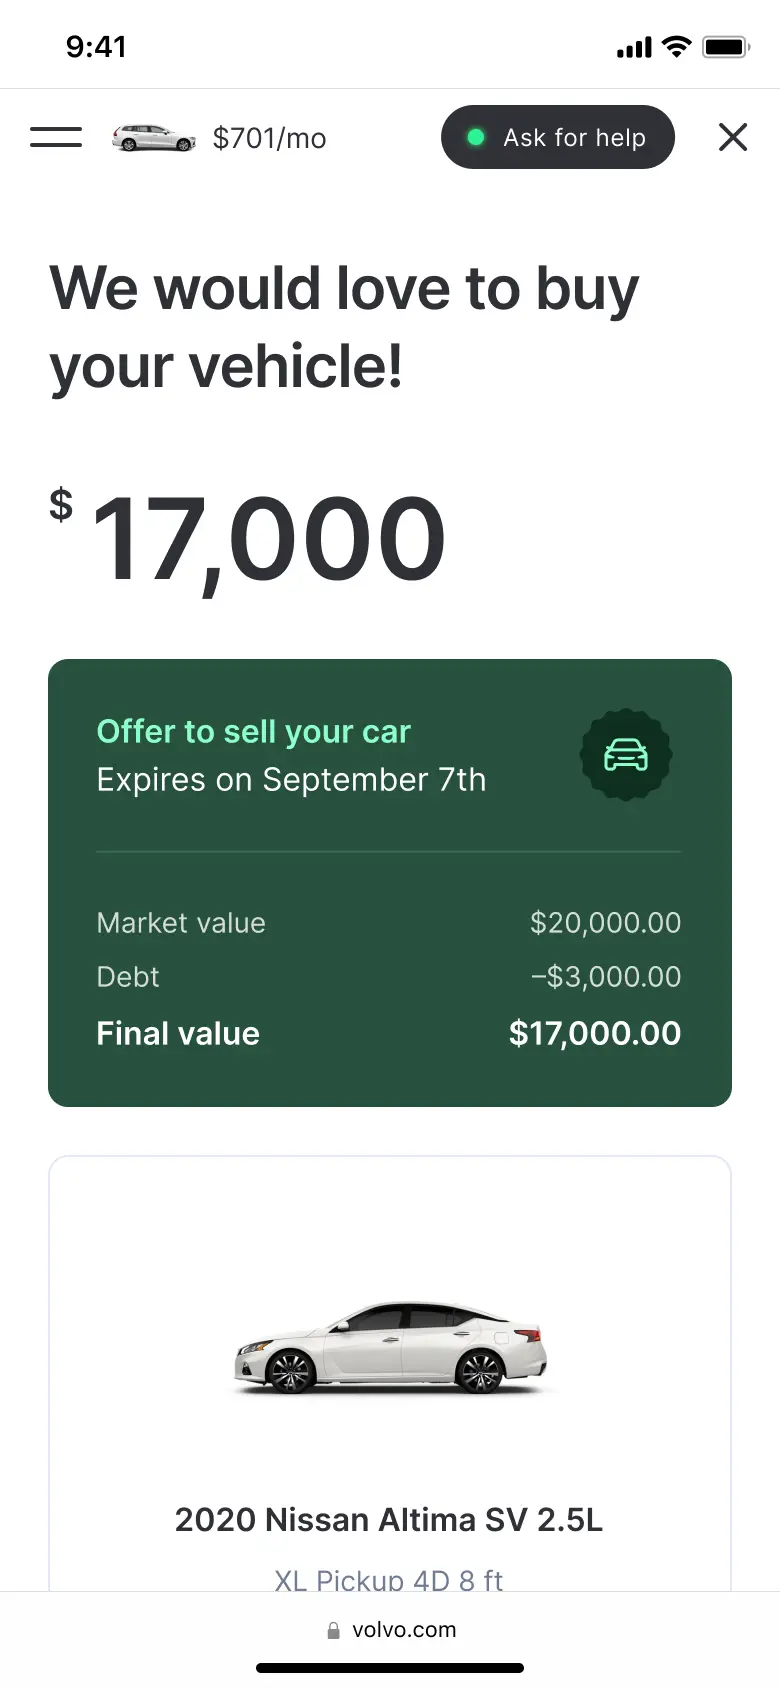
Task: Tap the lock icon beside volvo.com
Action: (x=334, y=1630)
